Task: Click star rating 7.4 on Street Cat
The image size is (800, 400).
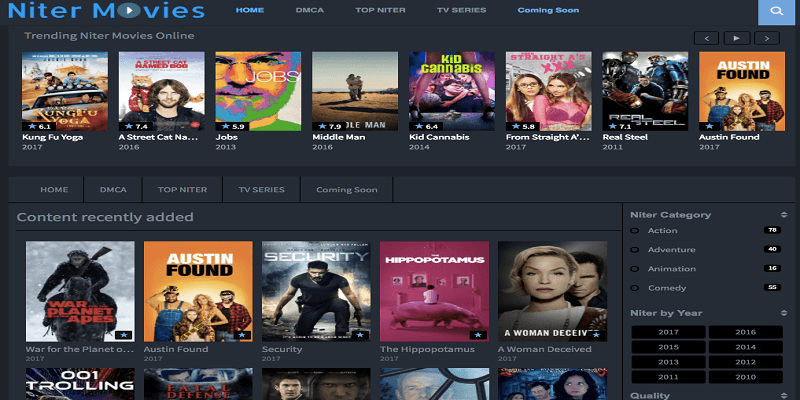Action: pyautogui.click(x=136, y=126)
